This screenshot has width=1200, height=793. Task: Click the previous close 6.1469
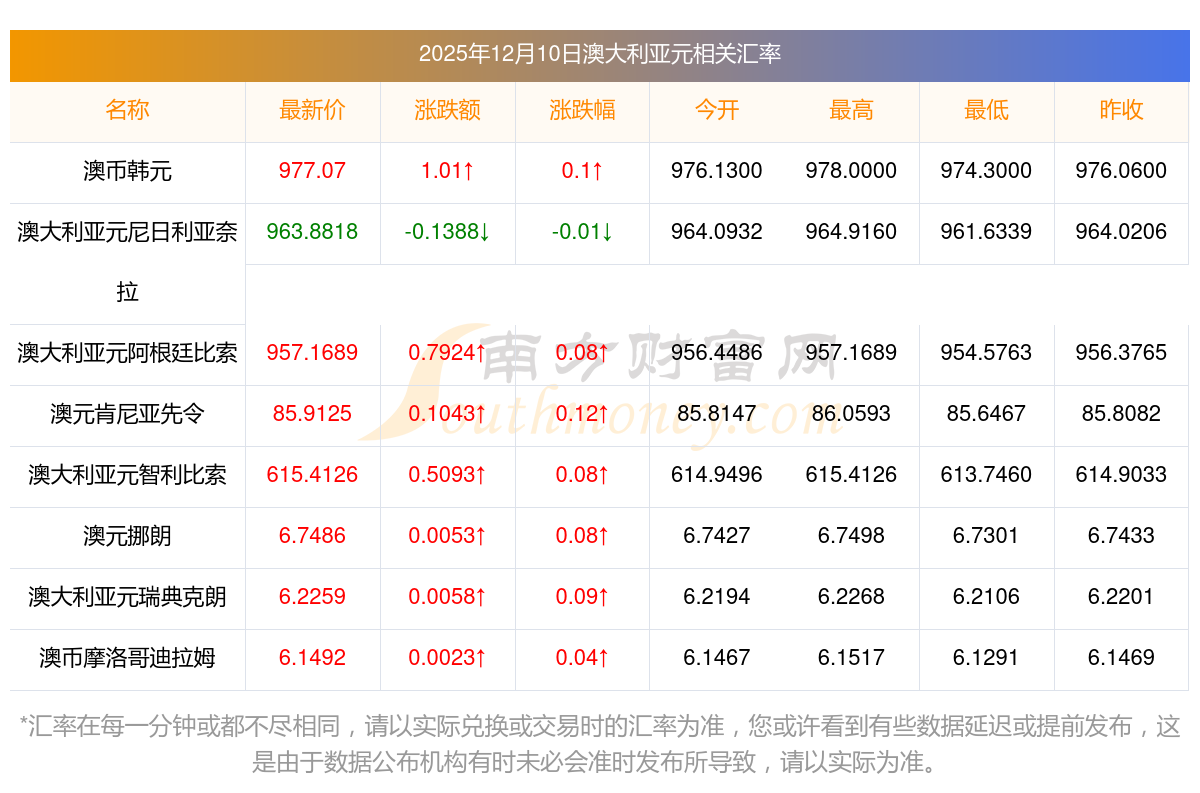[x=1121, y=658]
